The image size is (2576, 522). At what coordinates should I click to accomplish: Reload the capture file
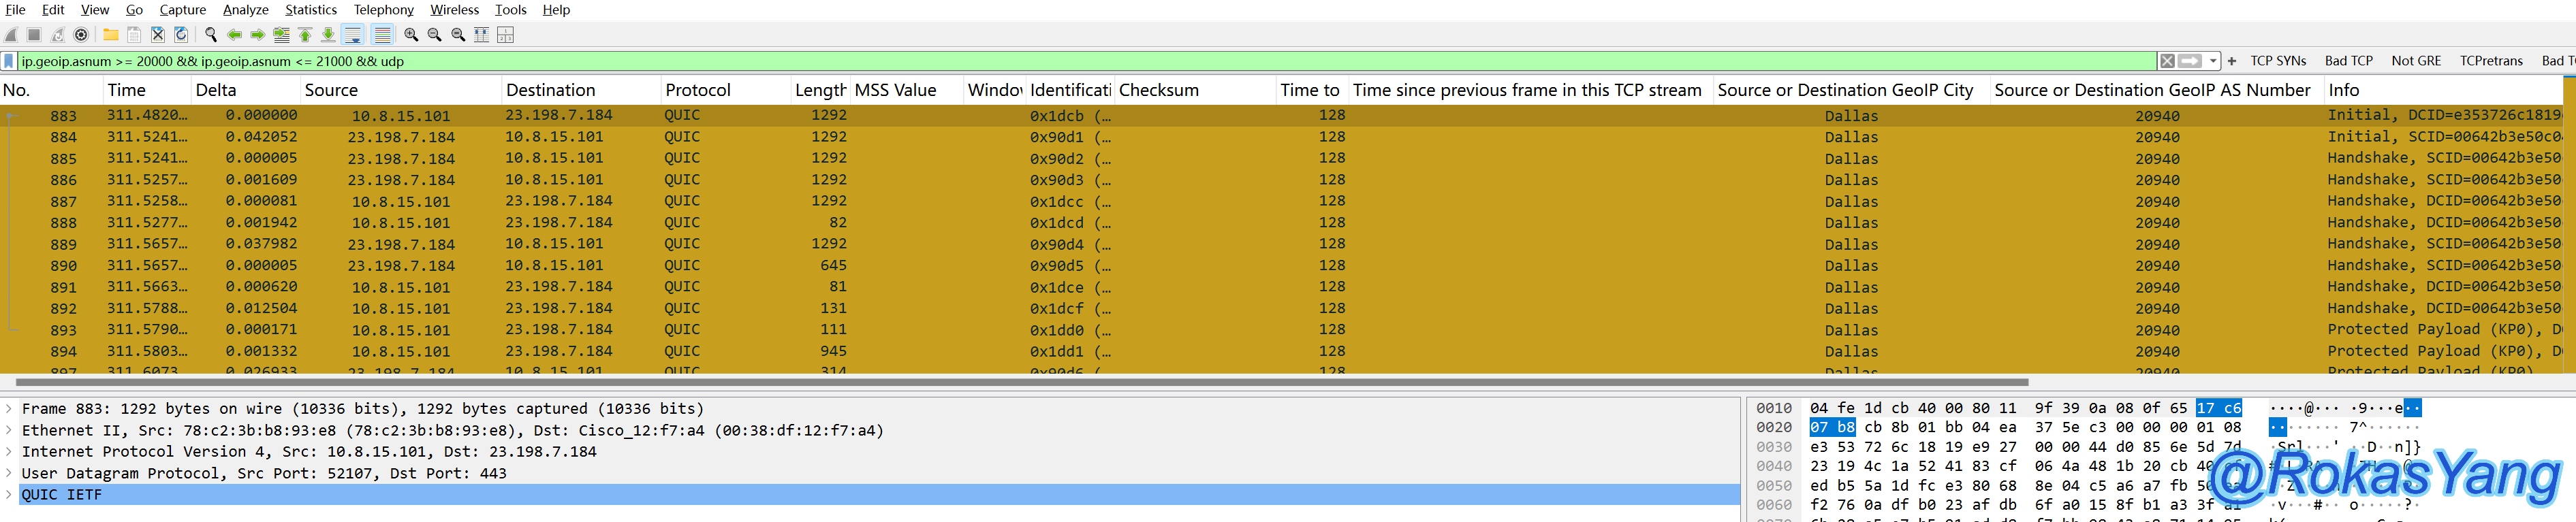click(181, 35)
